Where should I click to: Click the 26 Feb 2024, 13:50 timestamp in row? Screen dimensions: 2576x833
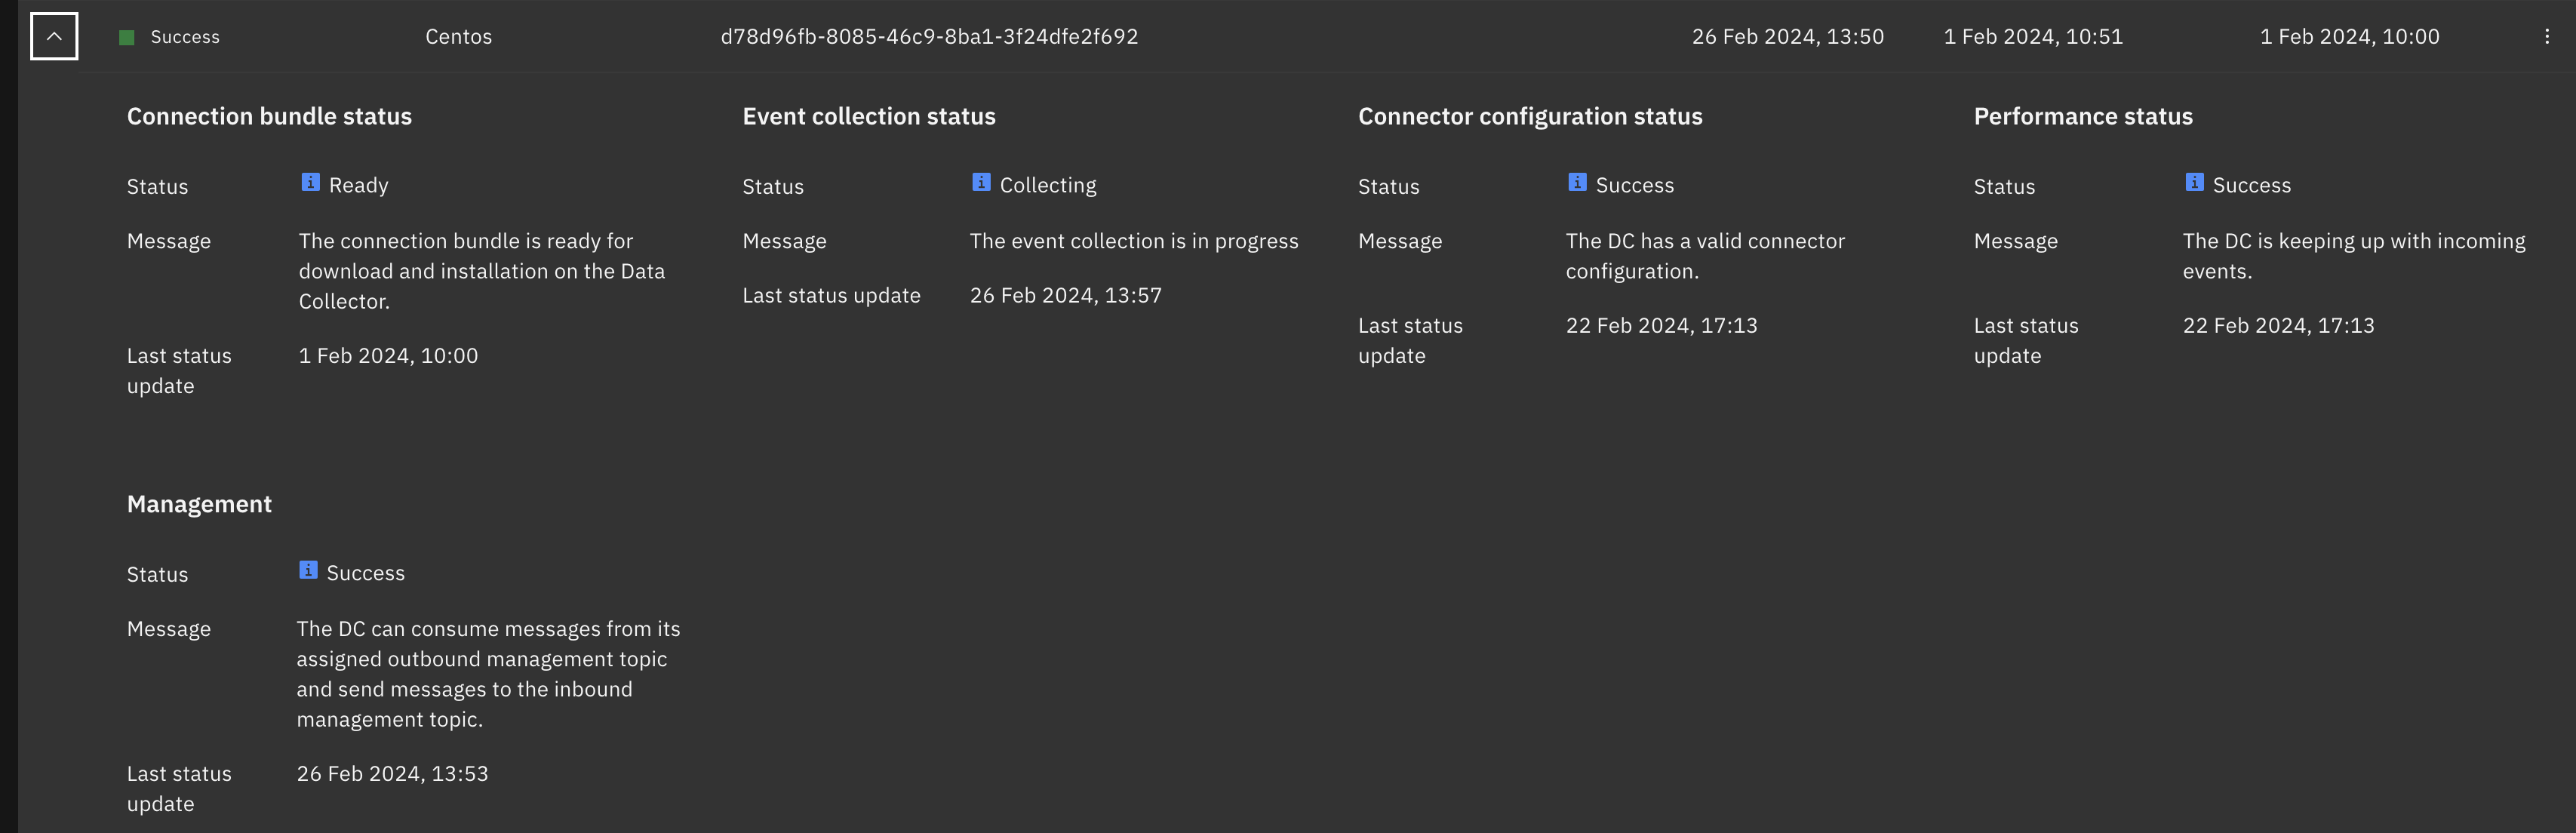click(1787, 37)
